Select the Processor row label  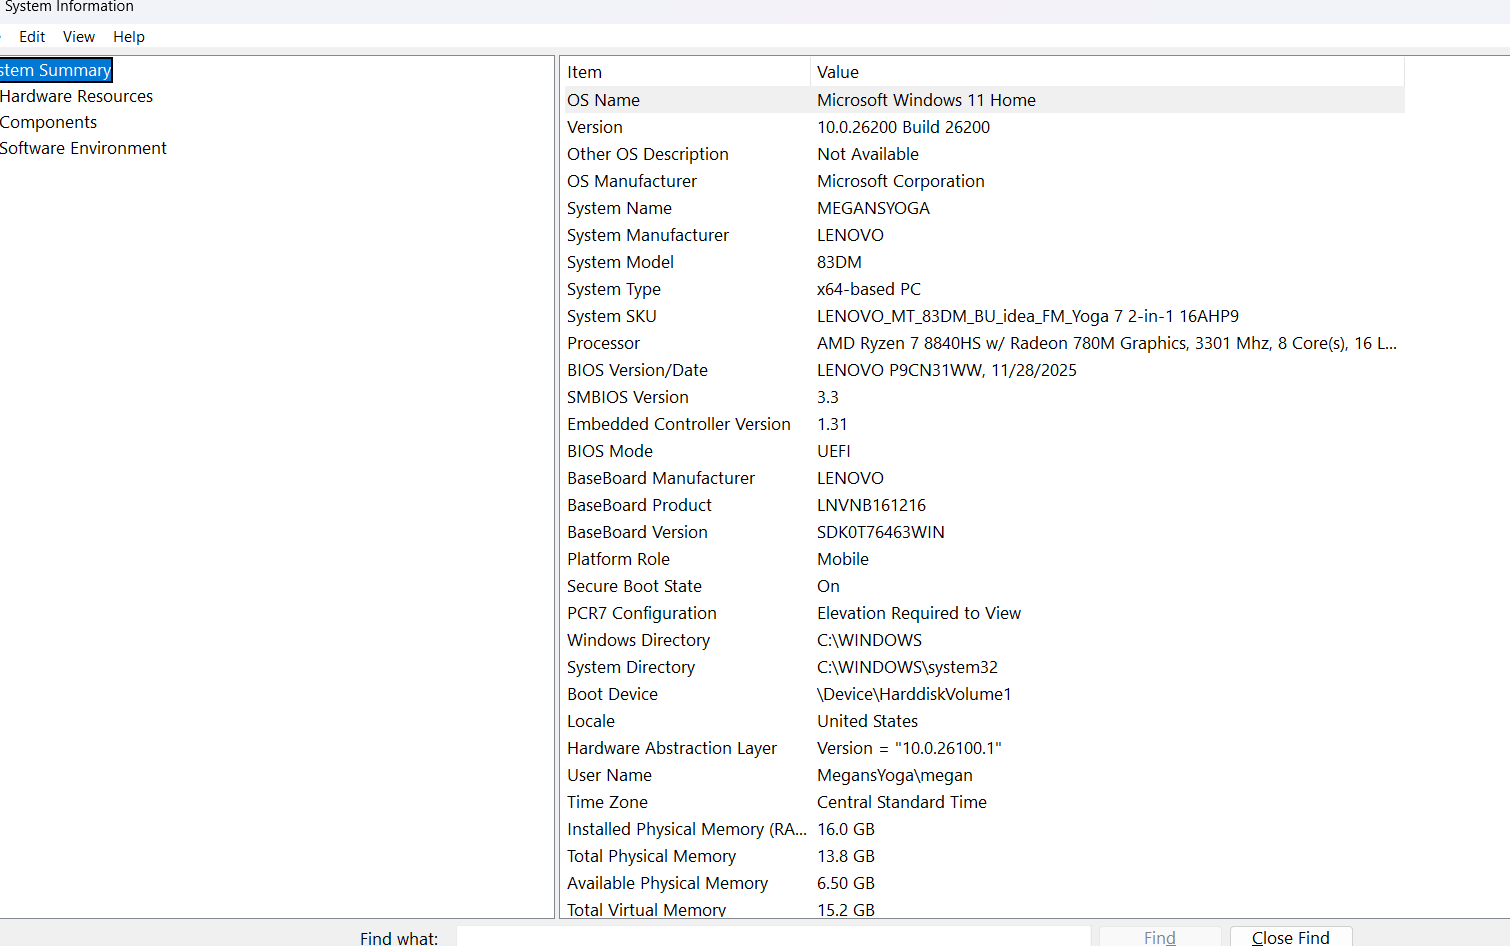(603, 343)
